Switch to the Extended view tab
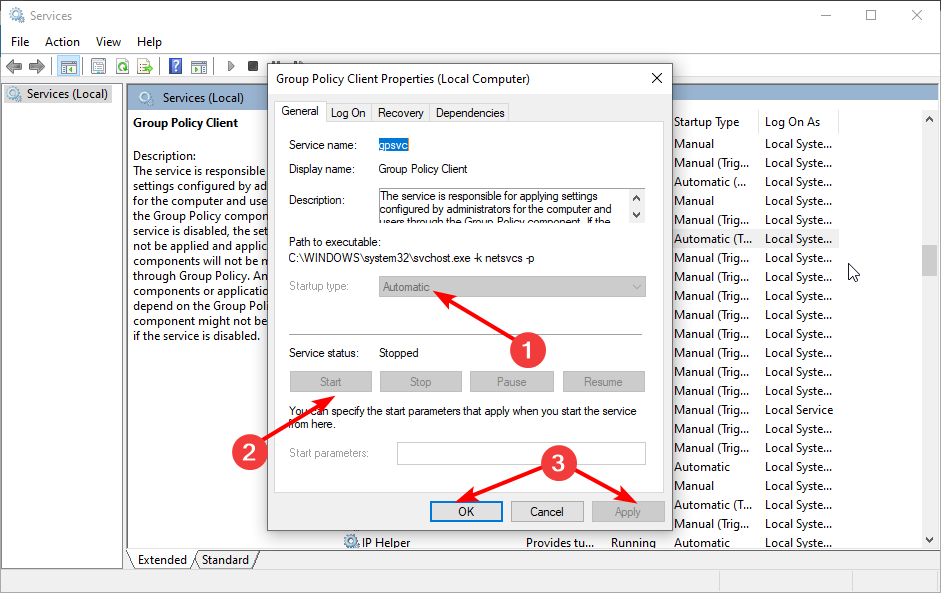The width and height of the screenshot is (941, 593). click(x=162, y=559)
